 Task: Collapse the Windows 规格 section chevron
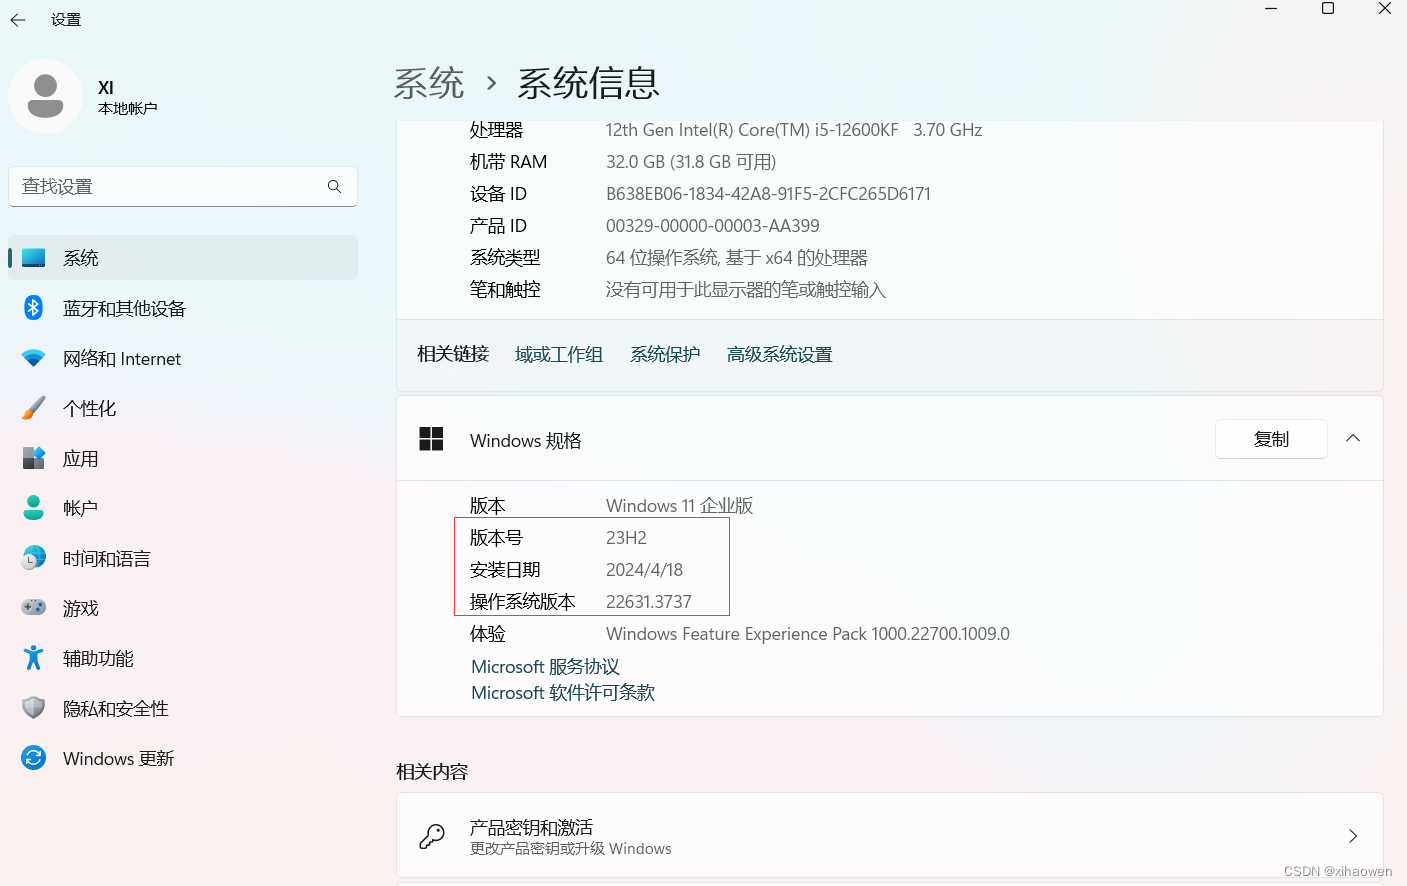(1353, 438)
